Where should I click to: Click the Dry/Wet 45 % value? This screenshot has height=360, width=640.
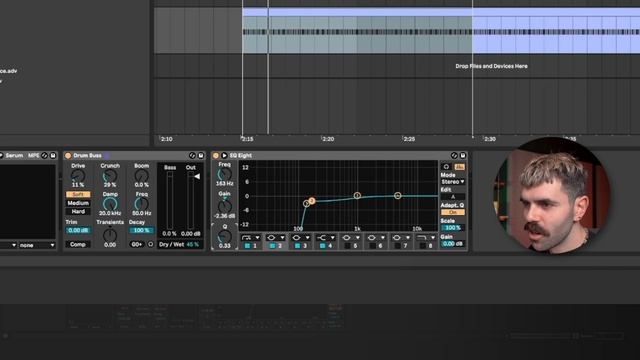[x=193, y=244]
